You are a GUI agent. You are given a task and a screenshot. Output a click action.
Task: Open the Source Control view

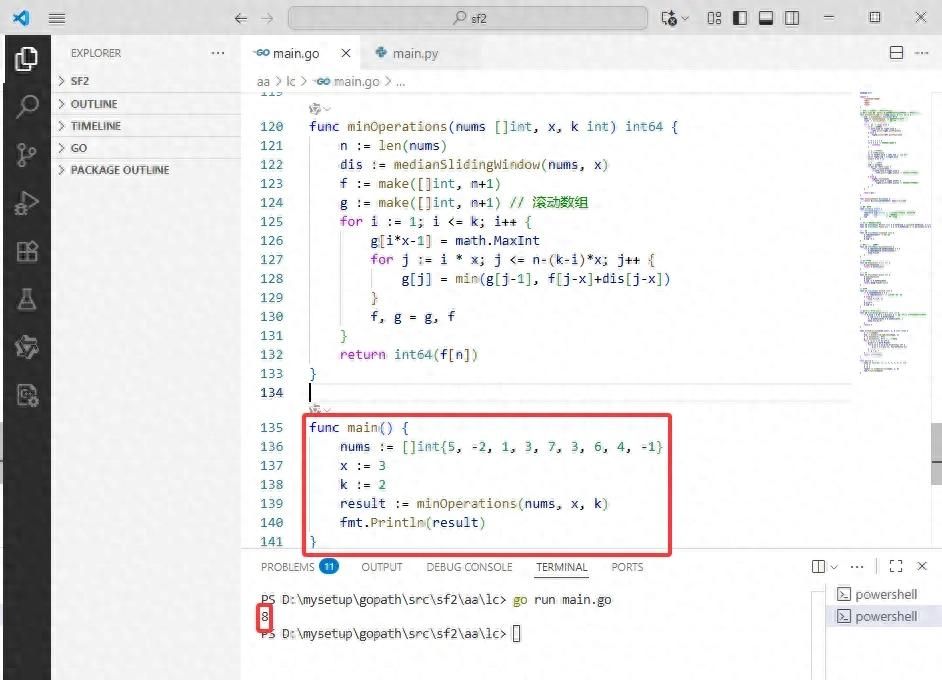click(x=27, y=154)
